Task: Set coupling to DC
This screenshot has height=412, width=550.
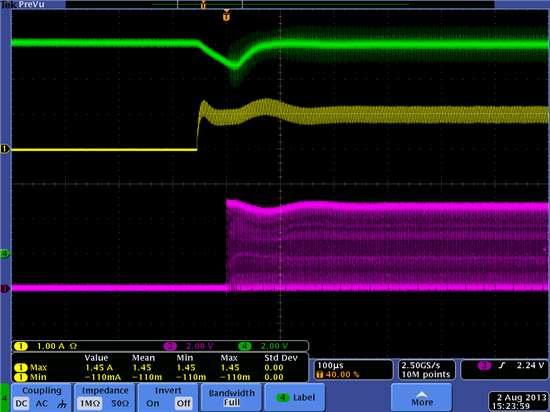Action: [21, 404]
